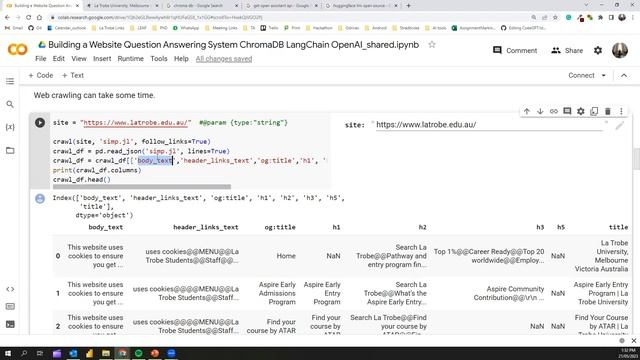Open the command palette icon

click(x=10, y=307)
